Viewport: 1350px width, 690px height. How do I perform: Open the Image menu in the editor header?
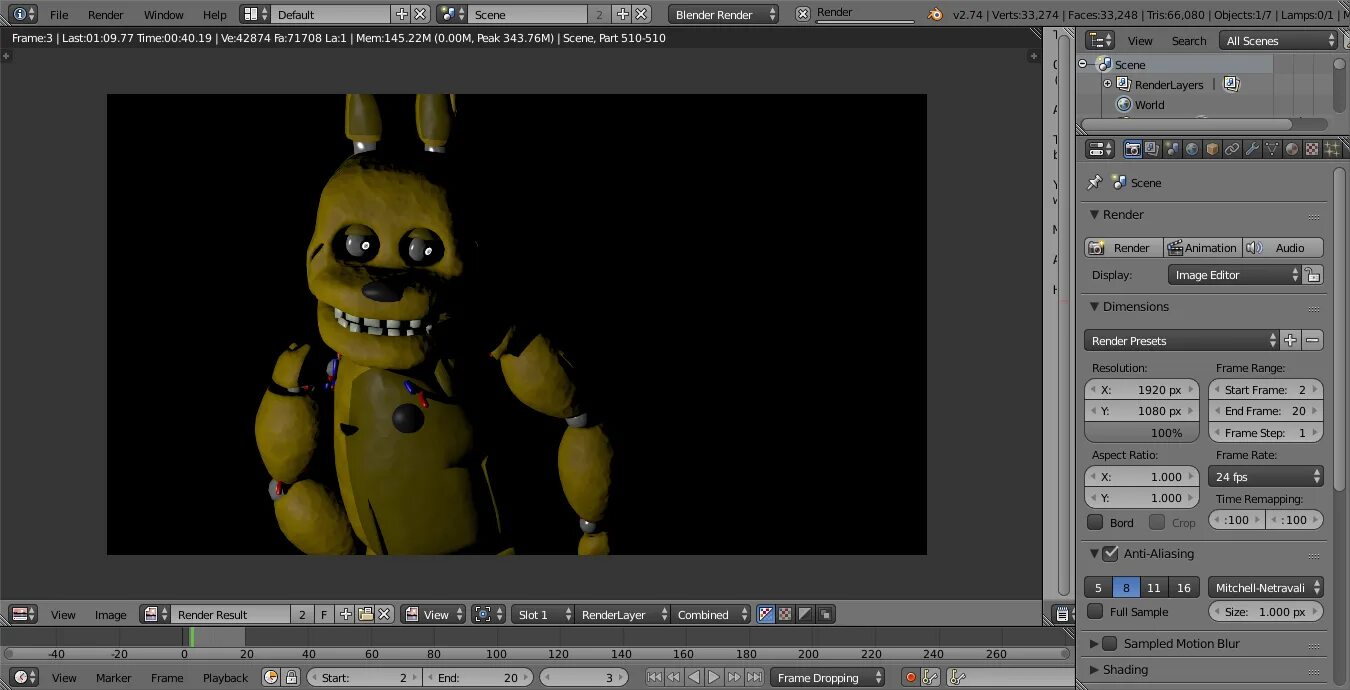tap(110, 614)
